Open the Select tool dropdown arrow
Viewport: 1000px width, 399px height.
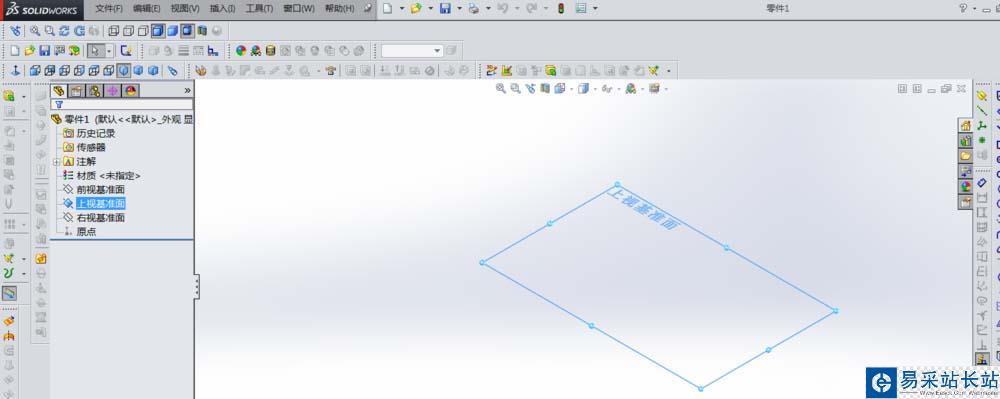pyautogui.click(x=109, y=50)
